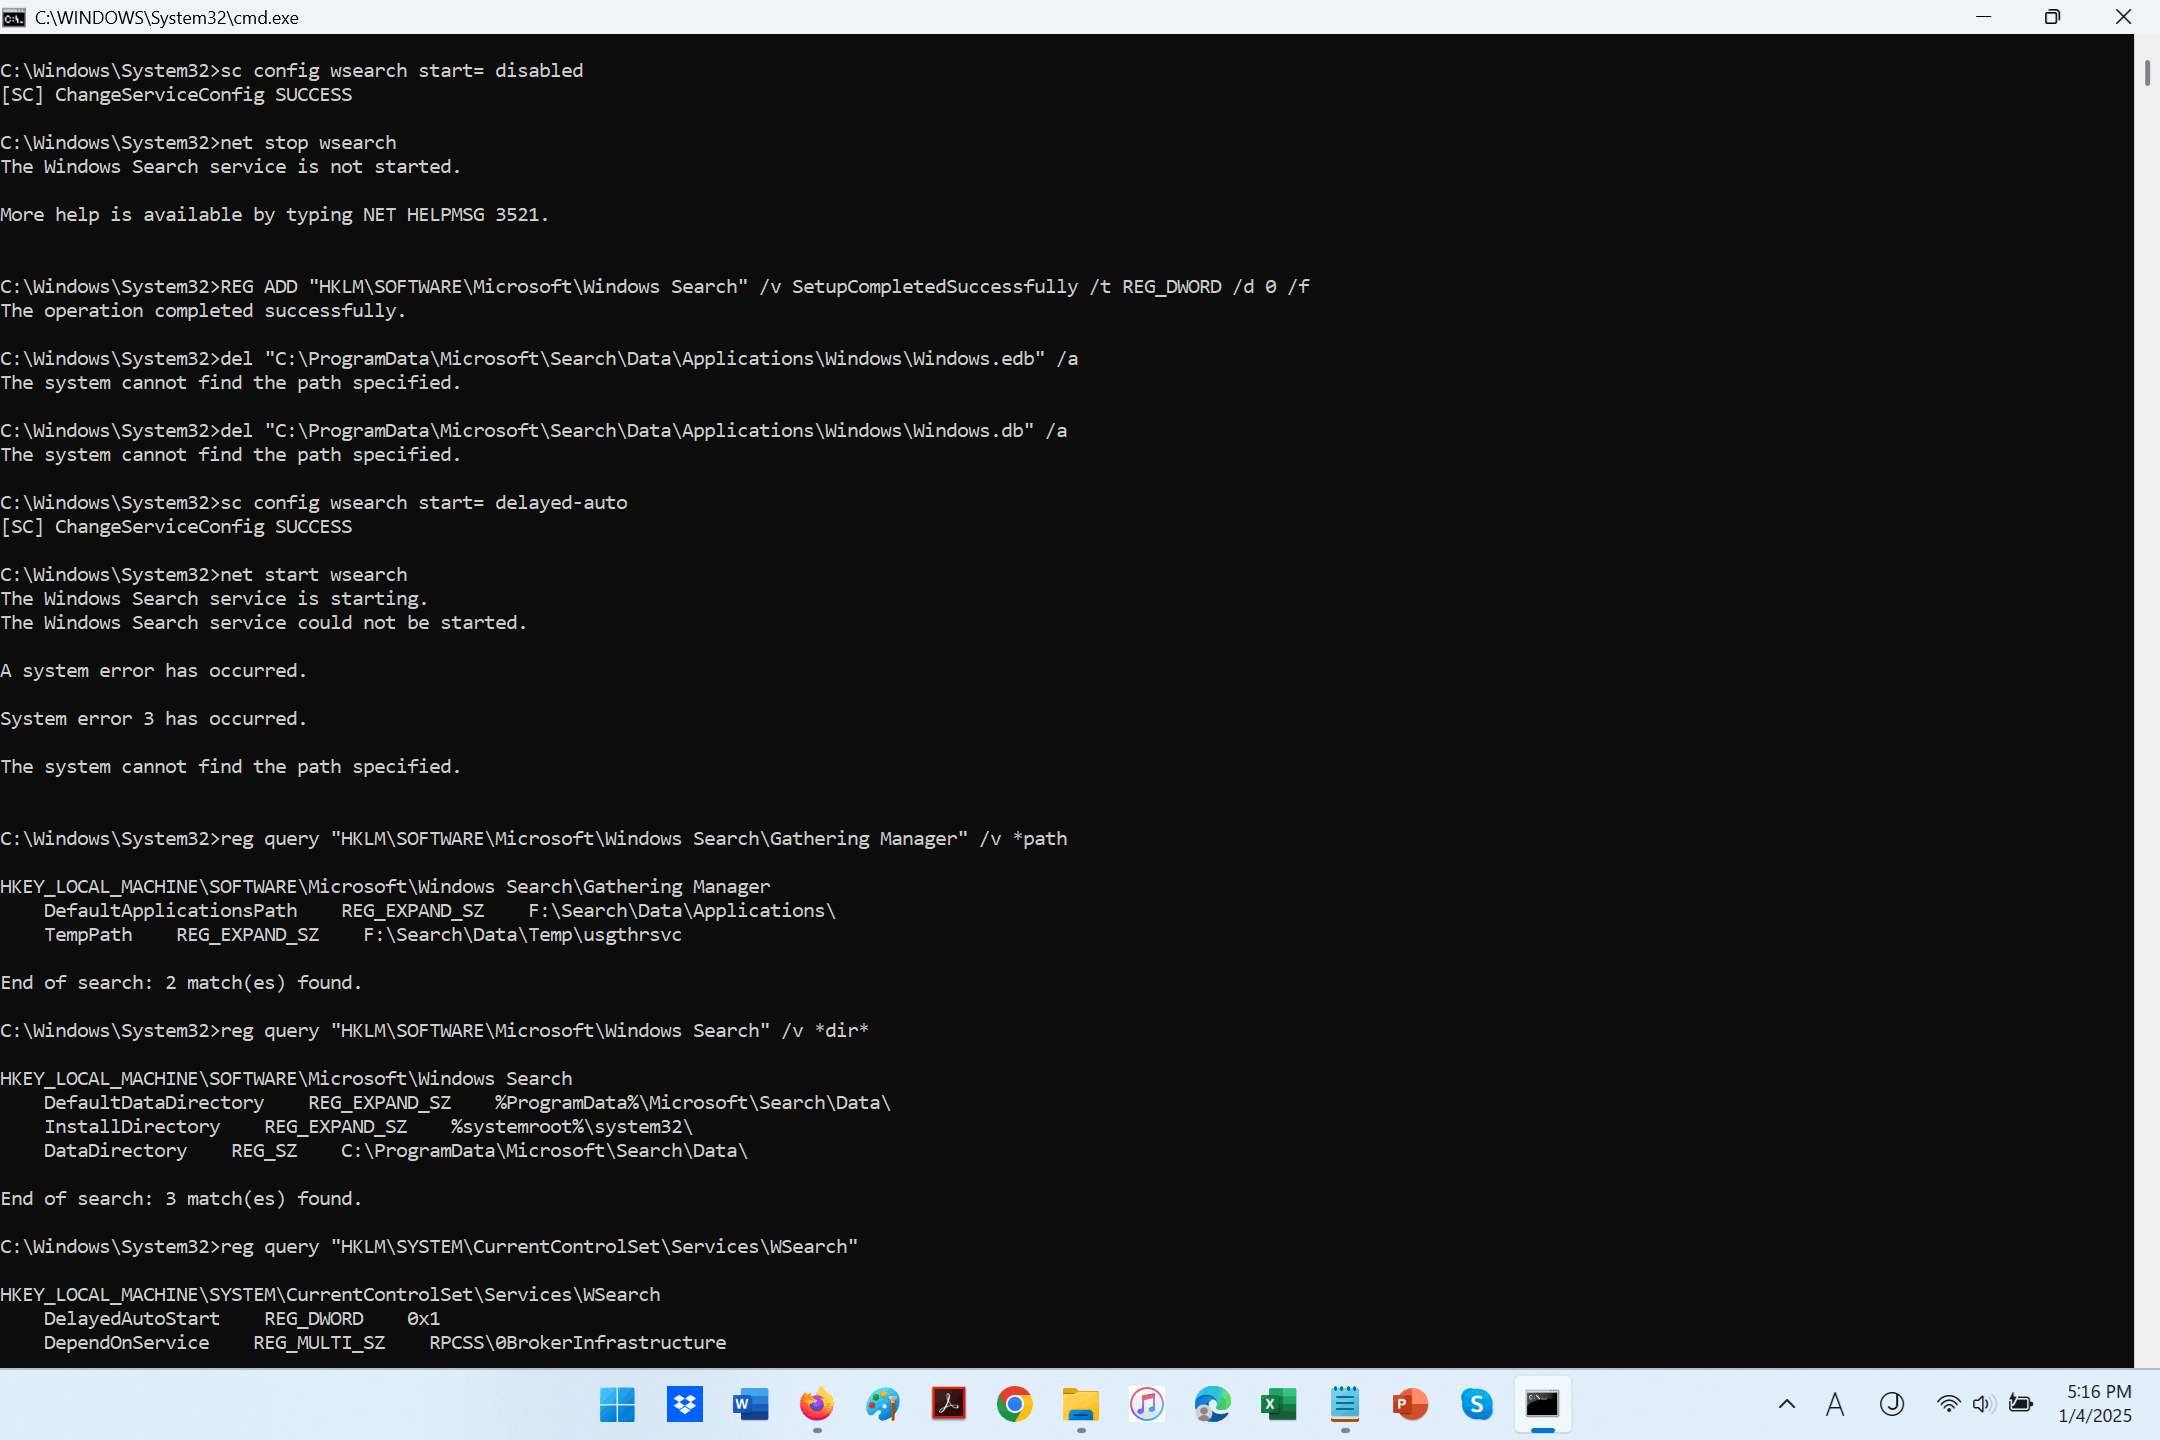Launch Microsoft Word
2160x1440 pixels.
[x=750, y=1404]
